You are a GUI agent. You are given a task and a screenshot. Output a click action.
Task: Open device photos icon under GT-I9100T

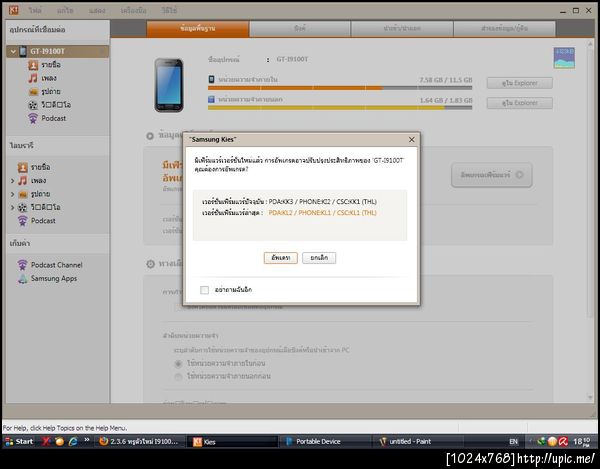(x=34, y=92)
